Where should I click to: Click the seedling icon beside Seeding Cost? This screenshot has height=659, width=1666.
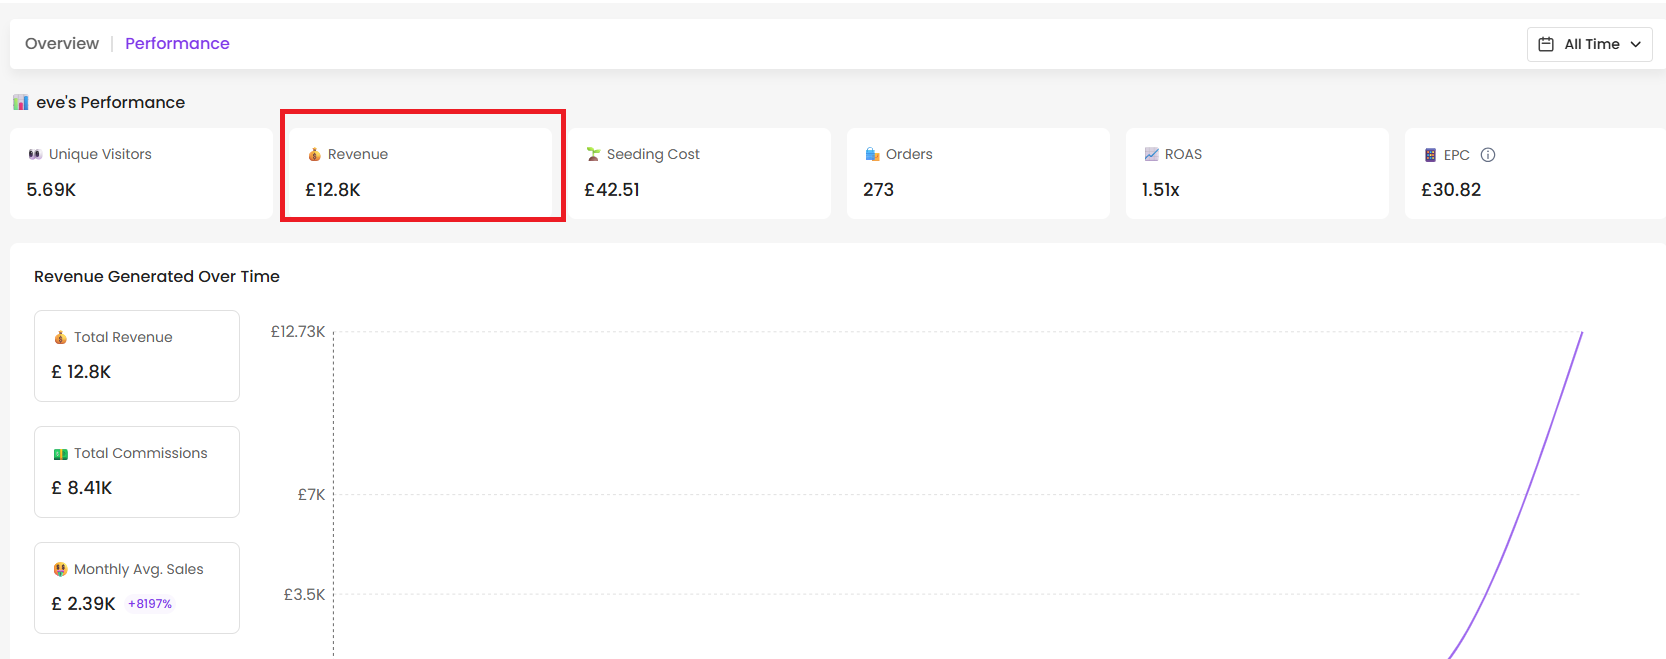[593, 154]
